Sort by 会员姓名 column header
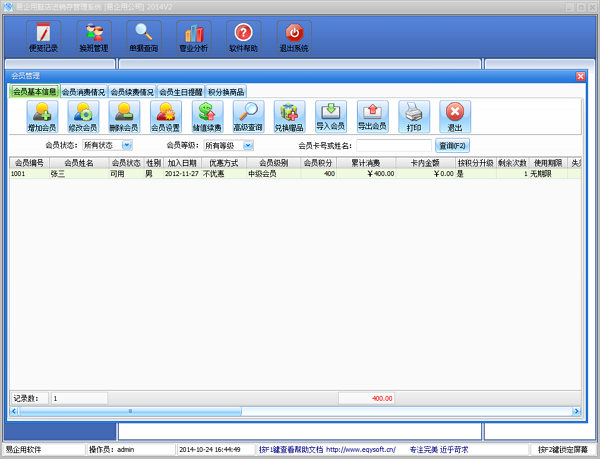The image size is (600, 459). point(79,163)
